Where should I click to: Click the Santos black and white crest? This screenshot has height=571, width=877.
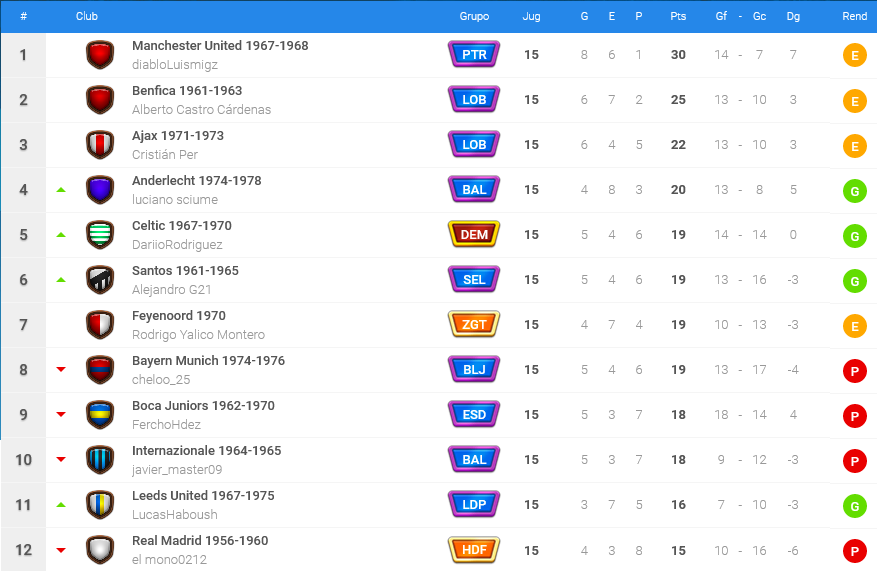[100, 280]
